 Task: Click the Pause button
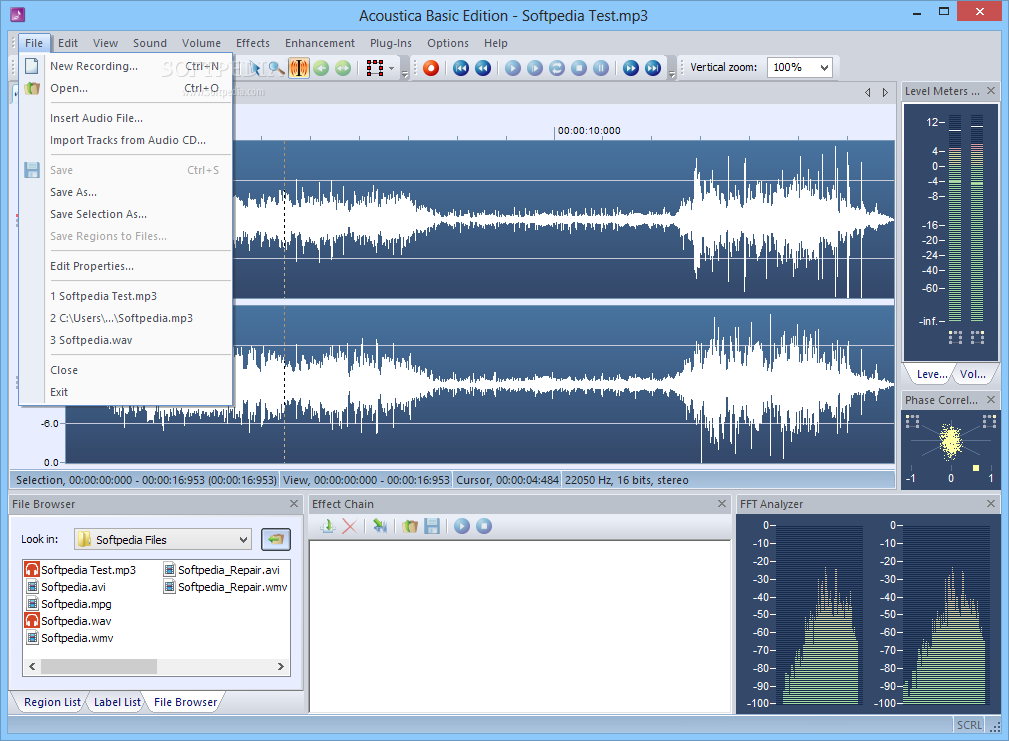[x=601, y=68]
